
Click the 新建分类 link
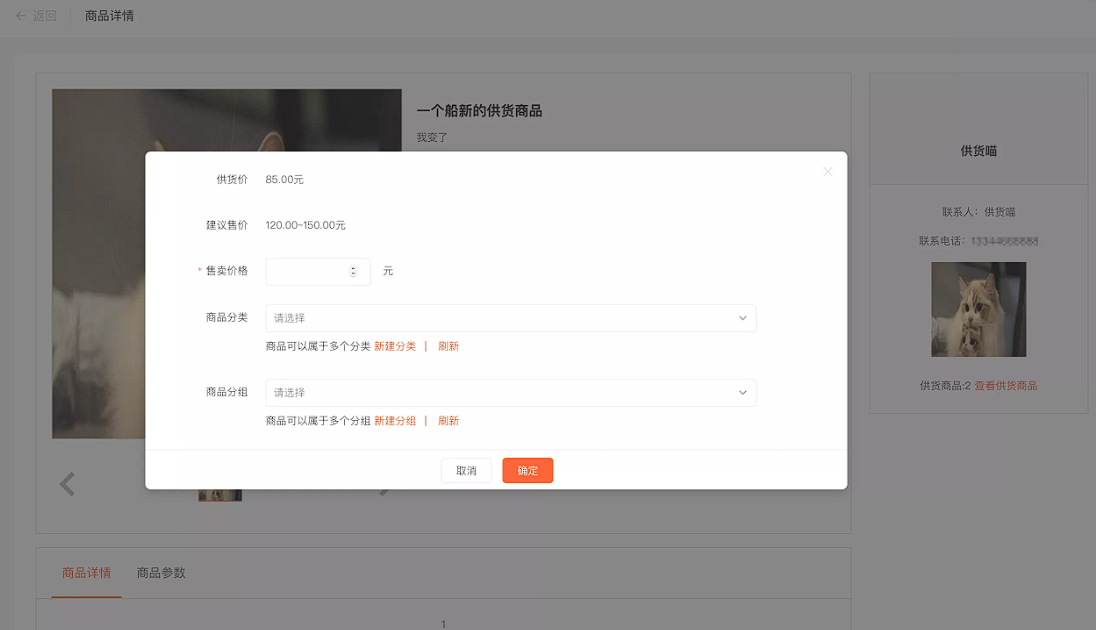tap(395, 346)
